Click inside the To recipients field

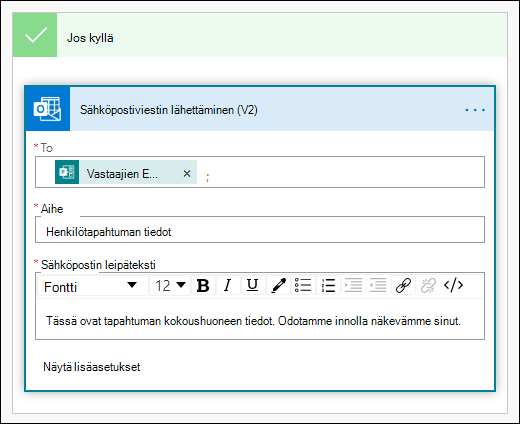(x=260, y=172)
